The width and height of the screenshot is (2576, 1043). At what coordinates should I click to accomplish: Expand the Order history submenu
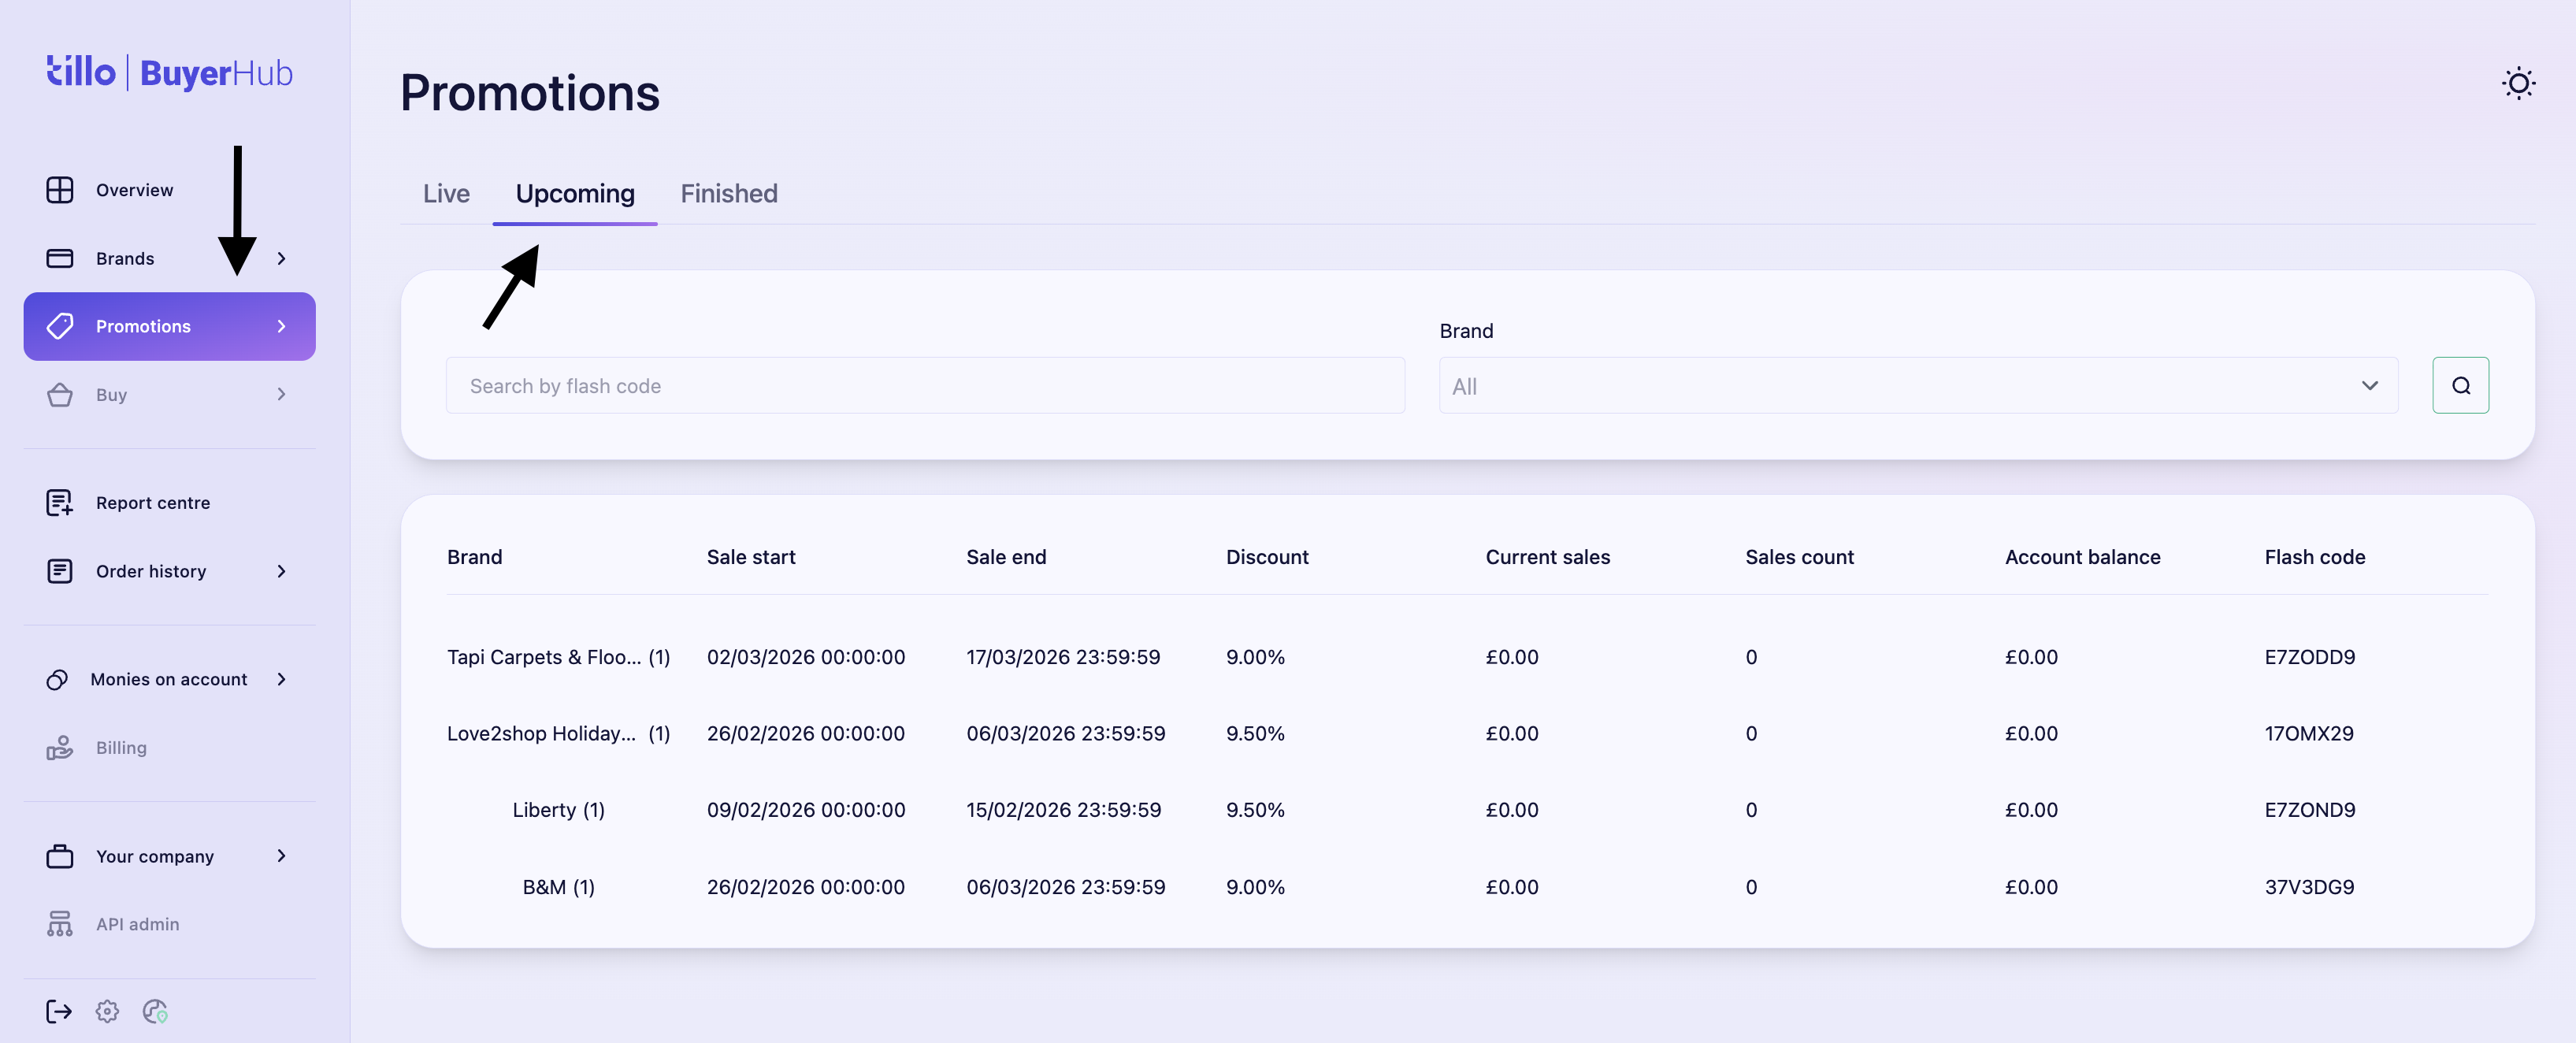(x=281, y=571)
